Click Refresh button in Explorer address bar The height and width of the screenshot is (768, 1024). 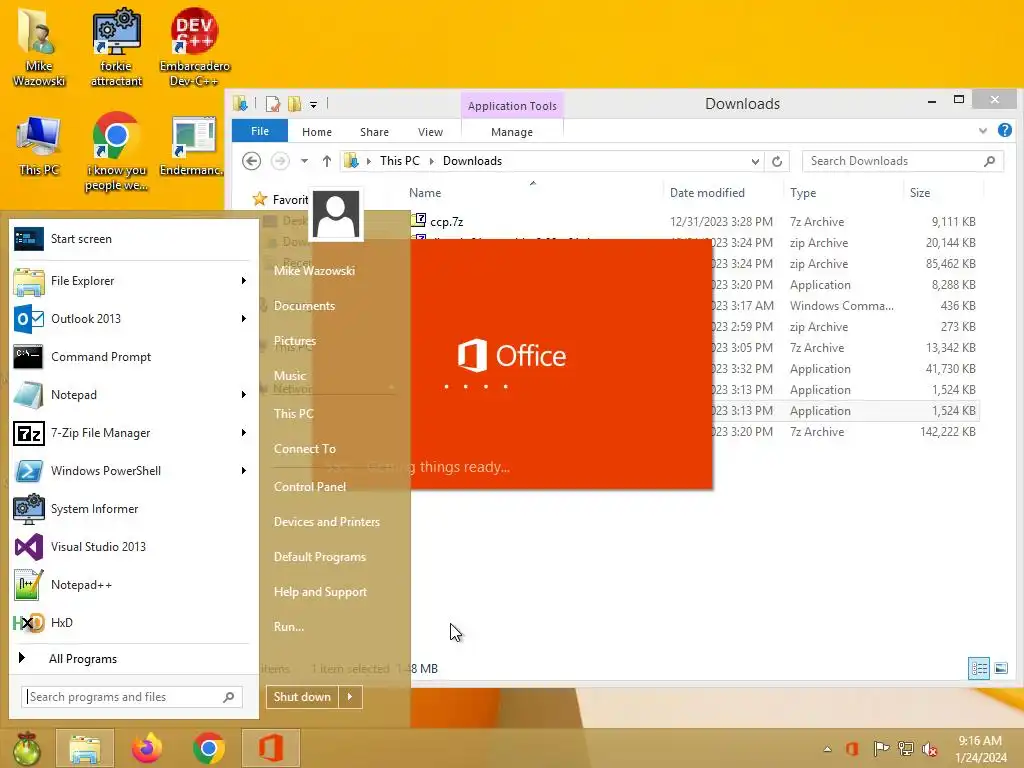coord(776,161)
